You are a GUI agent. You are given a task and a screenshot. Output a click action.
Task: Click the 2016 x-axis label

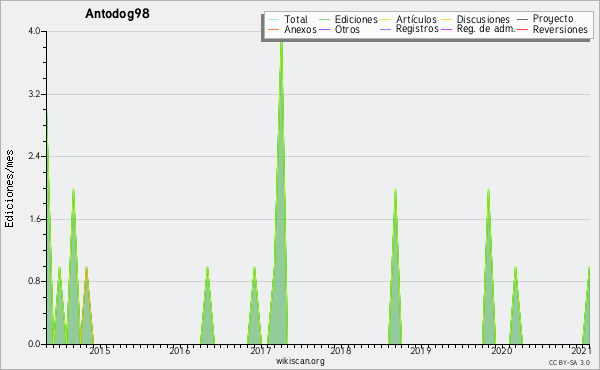pyautogui.click(x=180, y=351)
